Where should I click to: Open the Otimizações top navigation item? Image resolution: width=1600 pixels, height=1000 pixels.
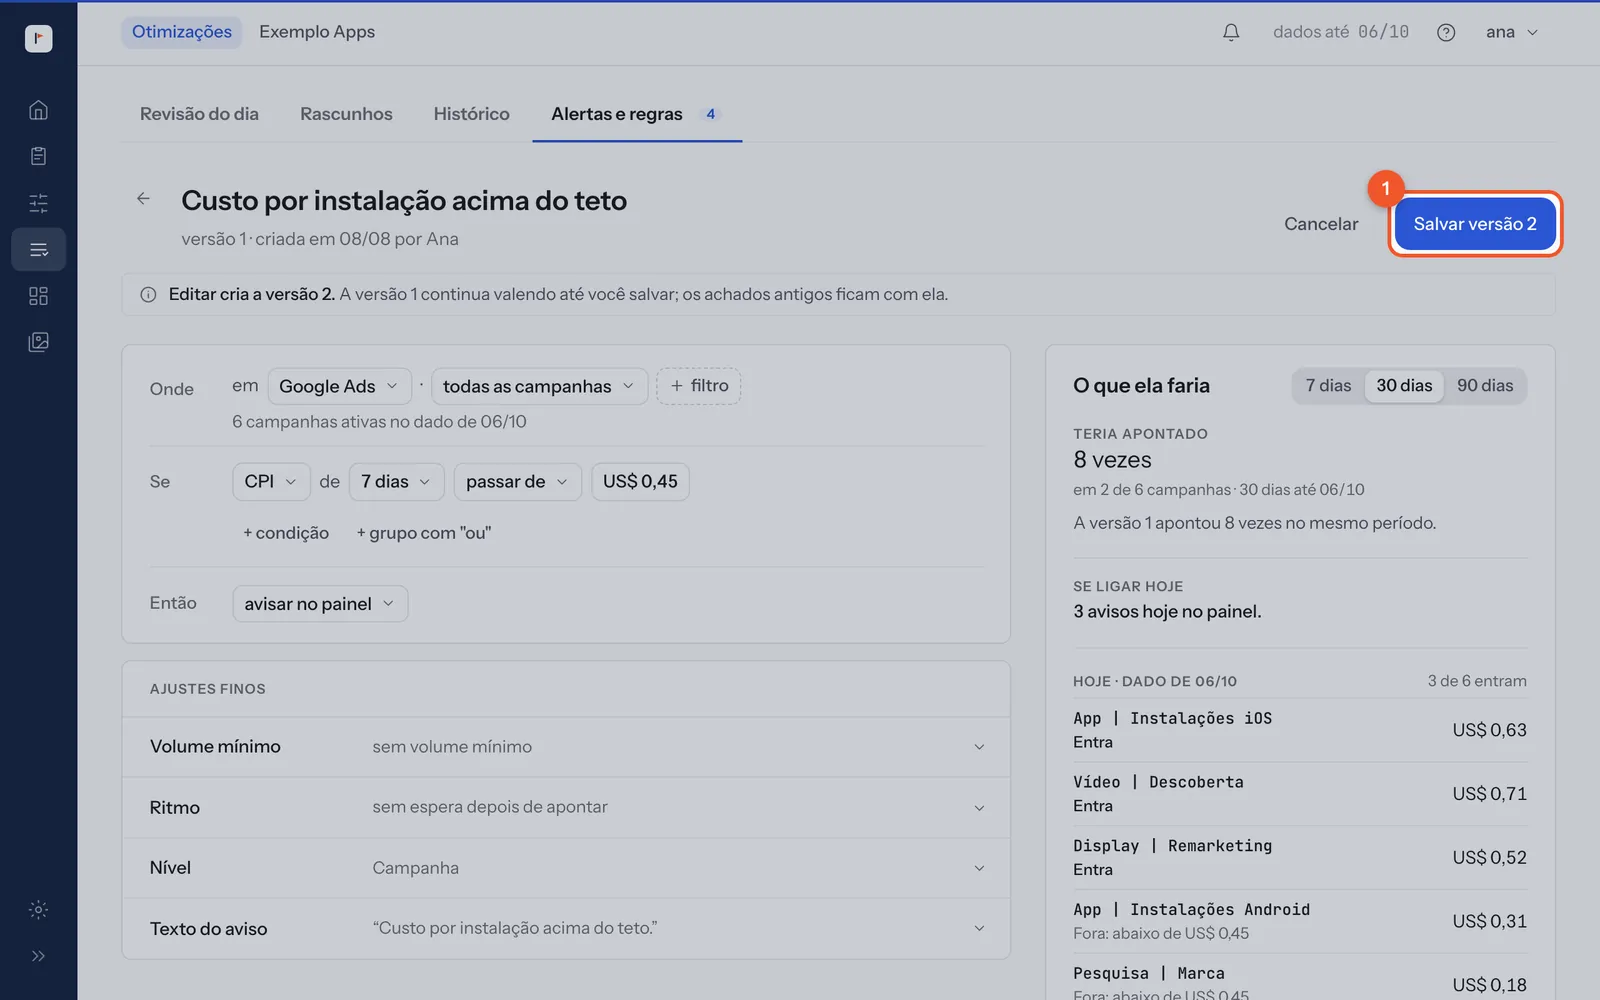pos(182,32)
